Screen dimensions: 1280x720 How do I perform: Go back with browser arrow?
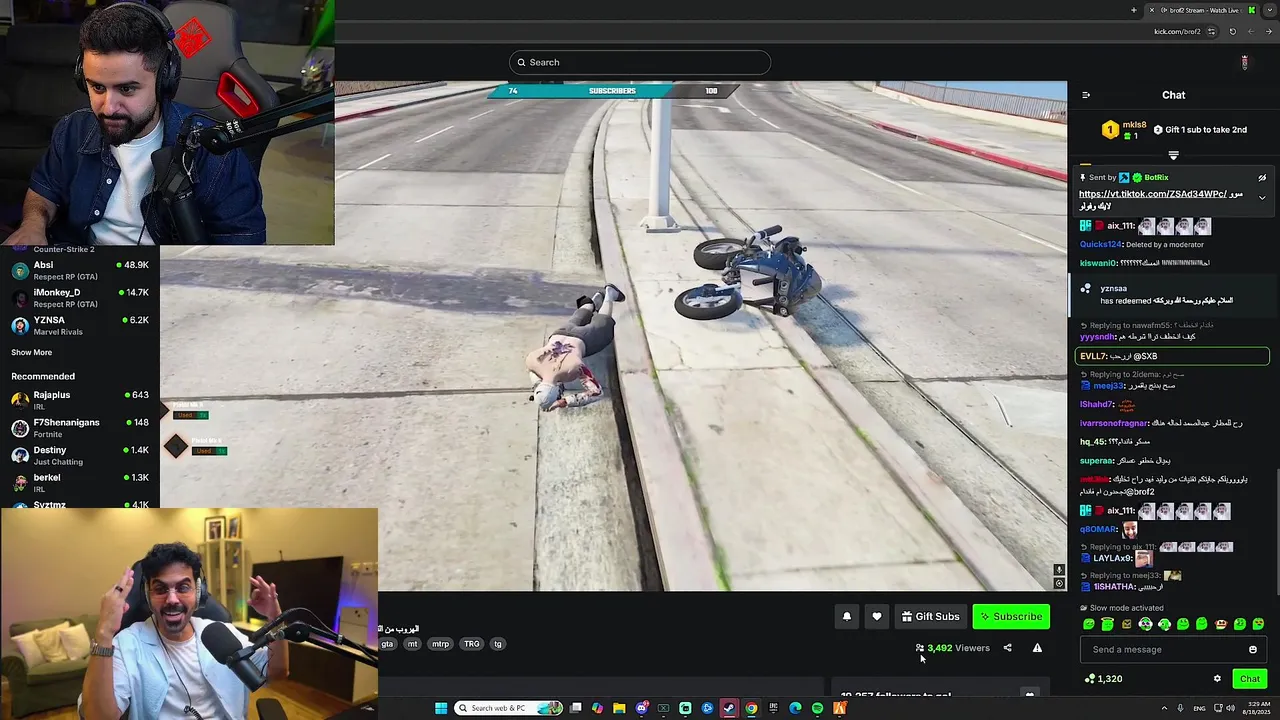1269,31
